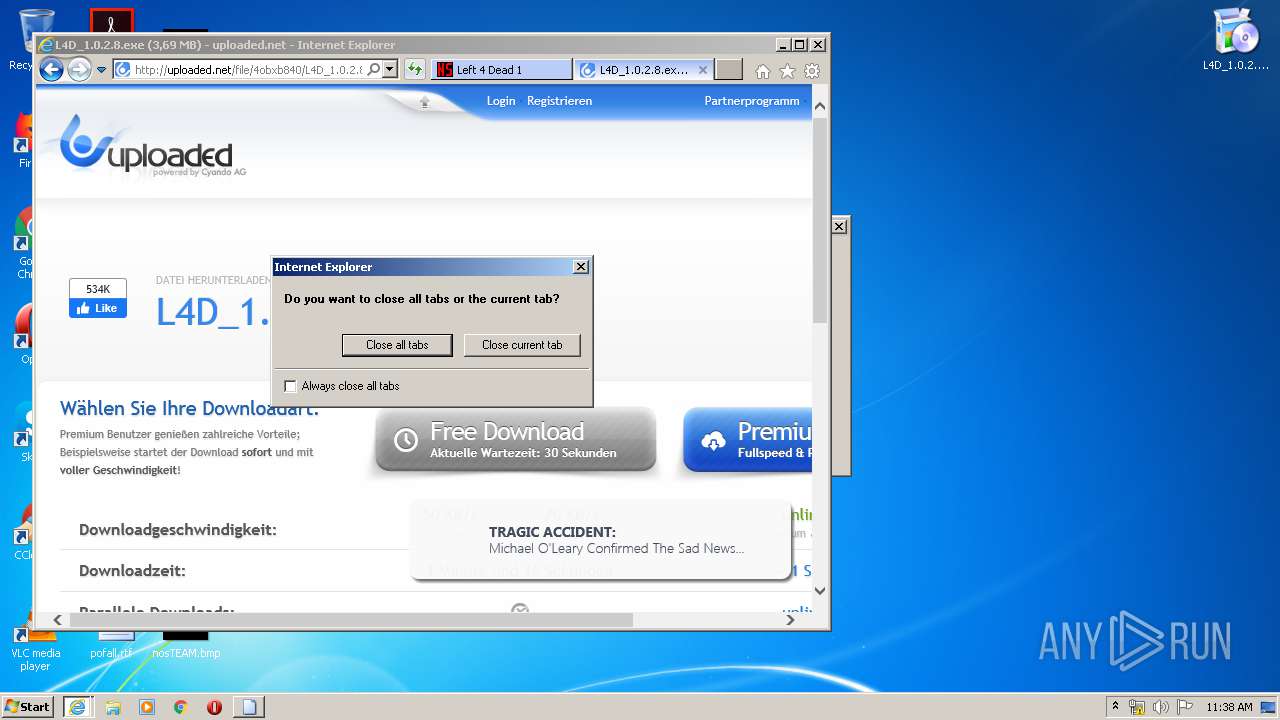Click the vertical scrollbar down arrow

(x=820, y=591)
